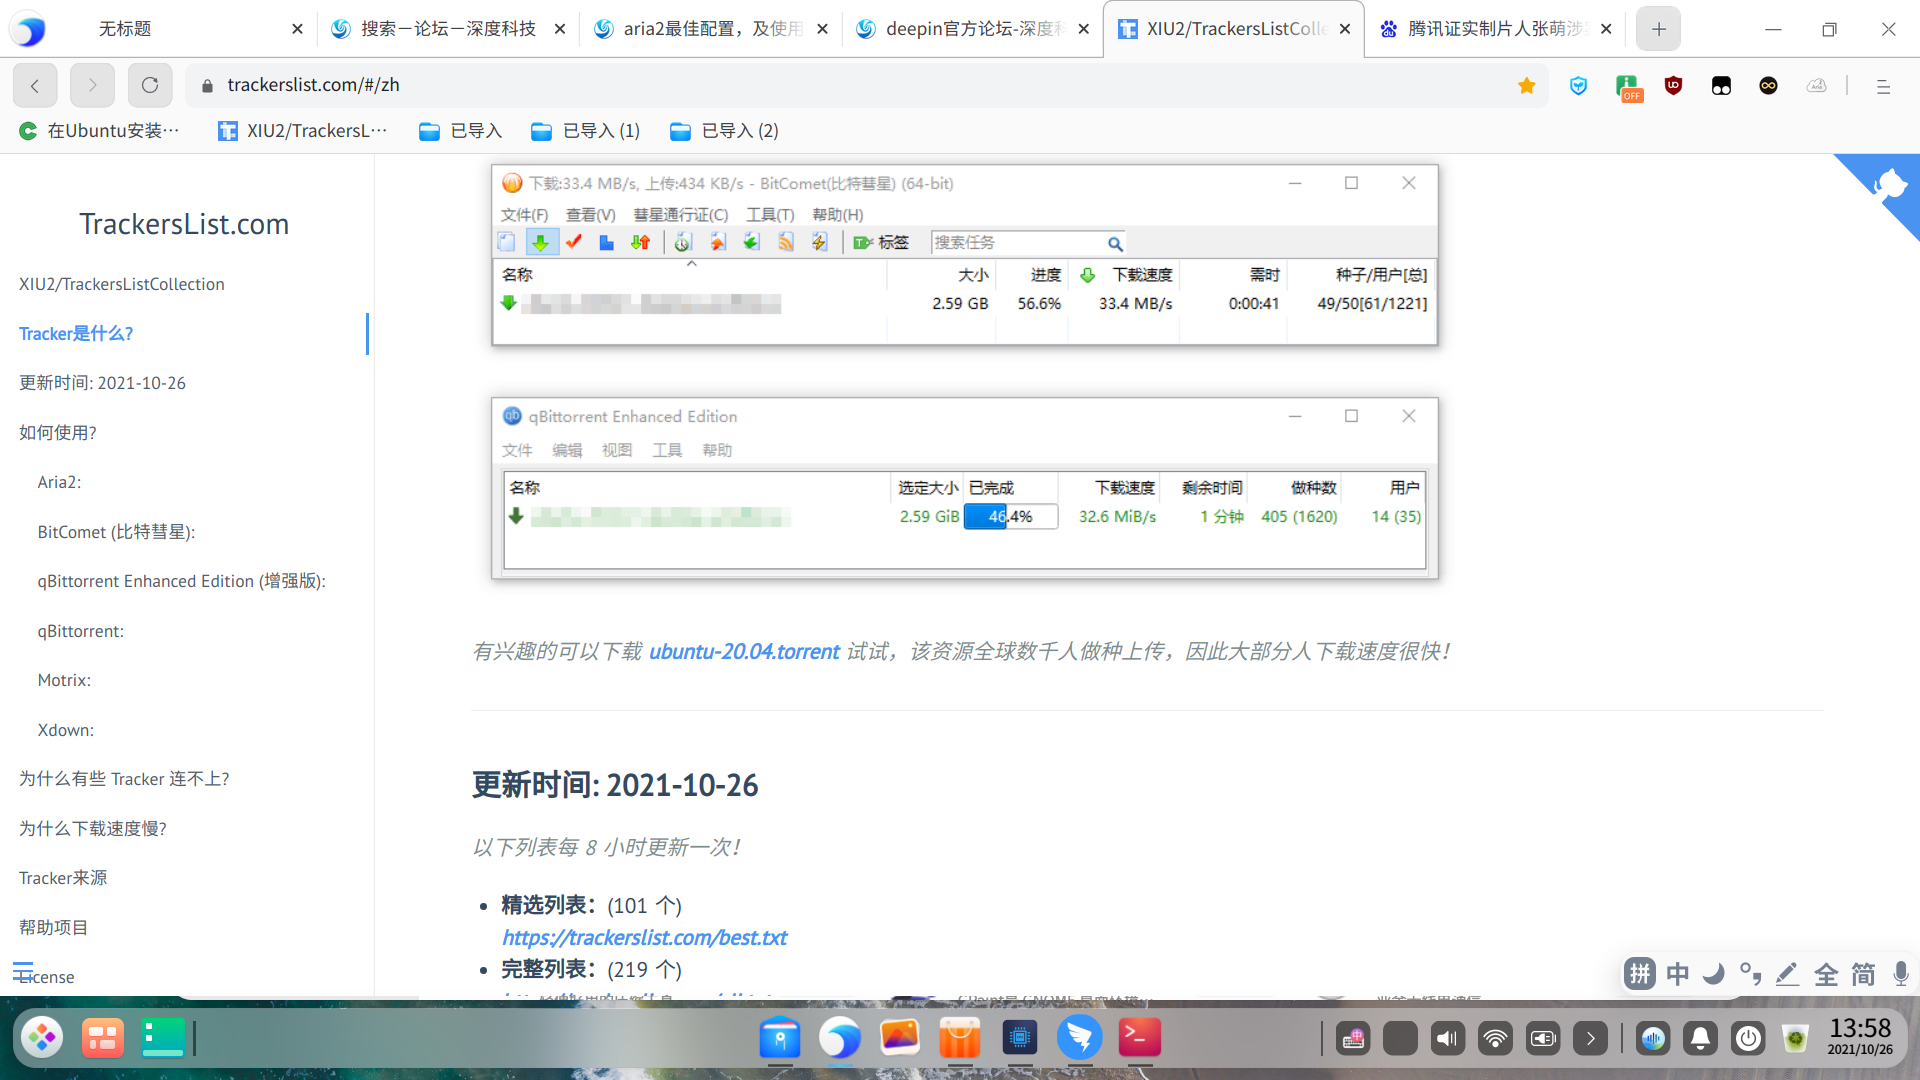Click the uBlock Origin extension icon
The image size is (1920, 1080).
(x=1673, y=86)
